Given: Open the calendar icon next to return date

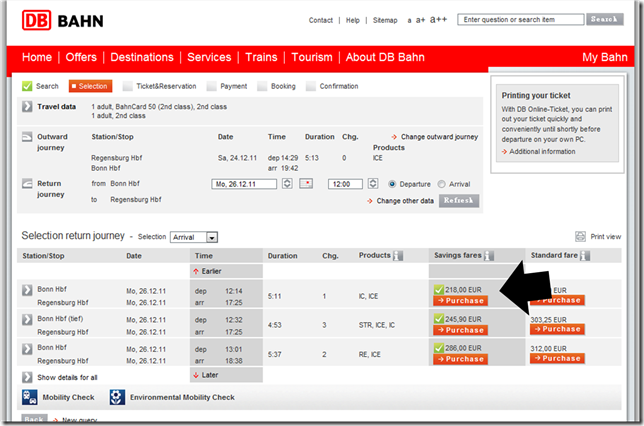Looking at the screenshot, I should tap(306, 183).
